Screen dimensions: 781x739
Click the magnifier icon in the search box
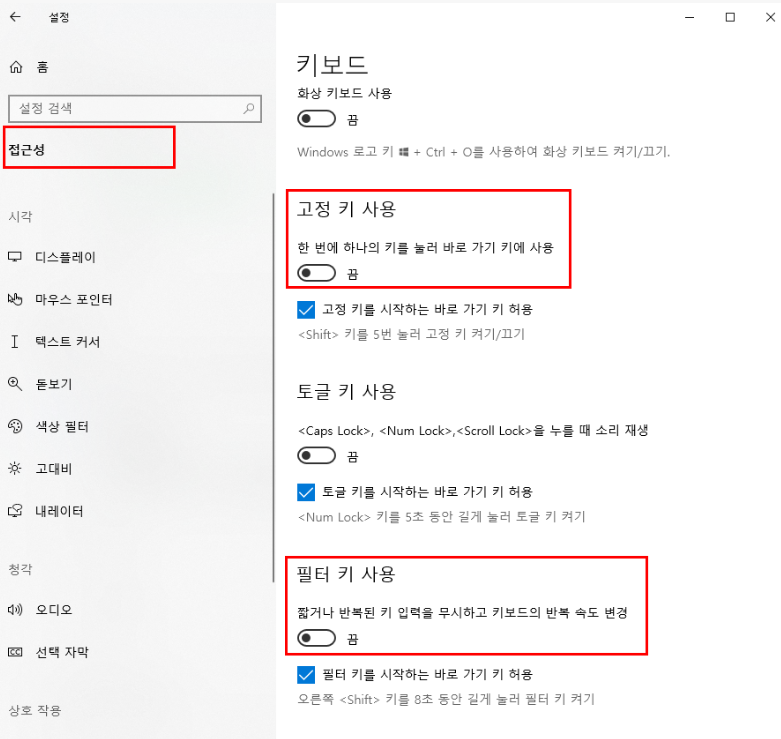249,108
